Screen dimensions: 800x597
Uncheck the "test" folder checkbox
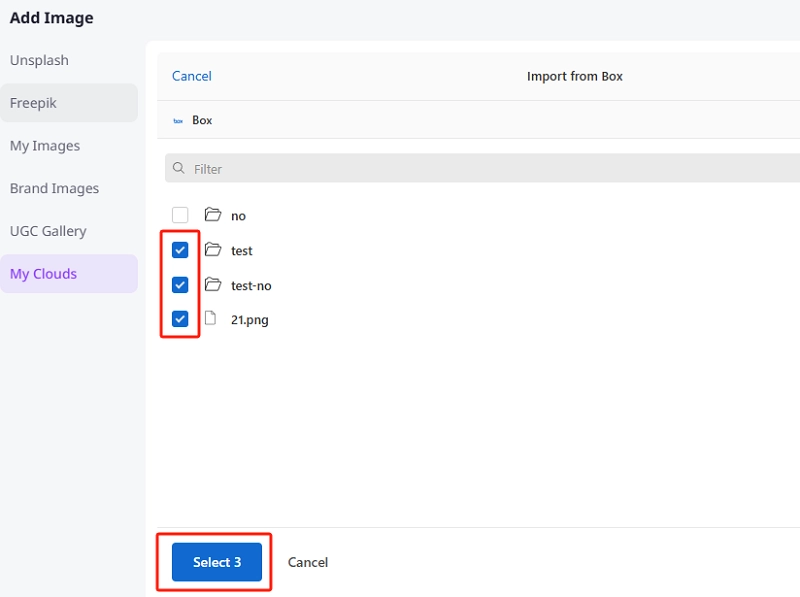point(180,249)
